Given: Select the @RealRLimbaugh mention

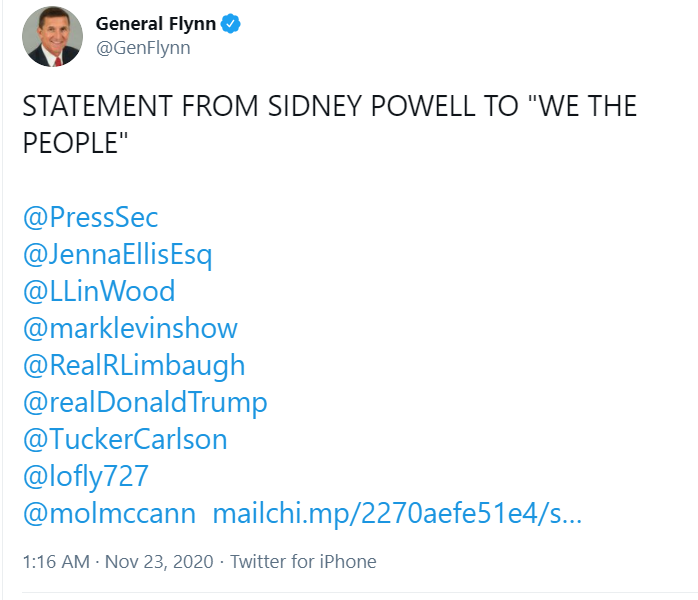Looking at the screenshot, I should click(134, 366).
